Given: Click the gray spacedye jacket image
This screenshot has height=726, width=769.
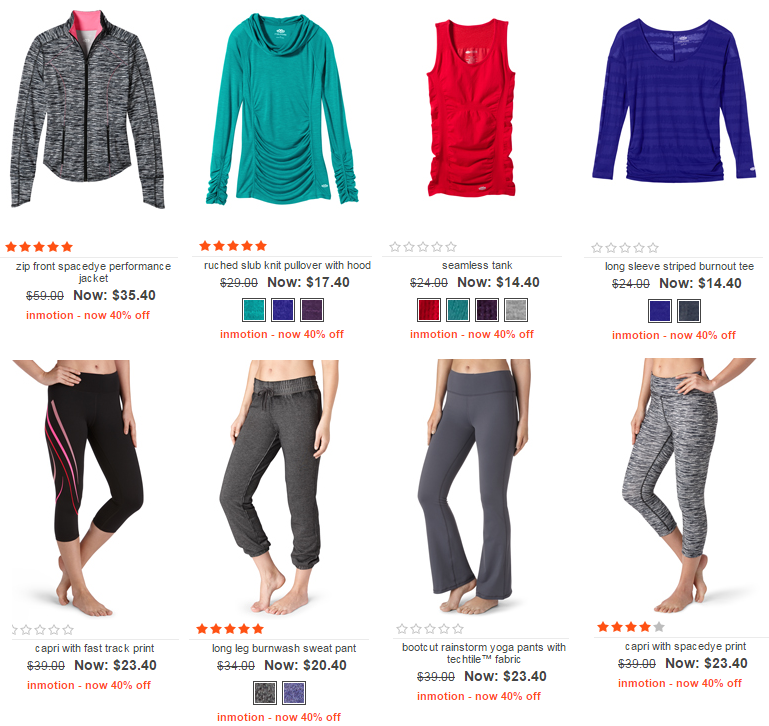Looking at the screenshot, I should (x=88, y=109).
